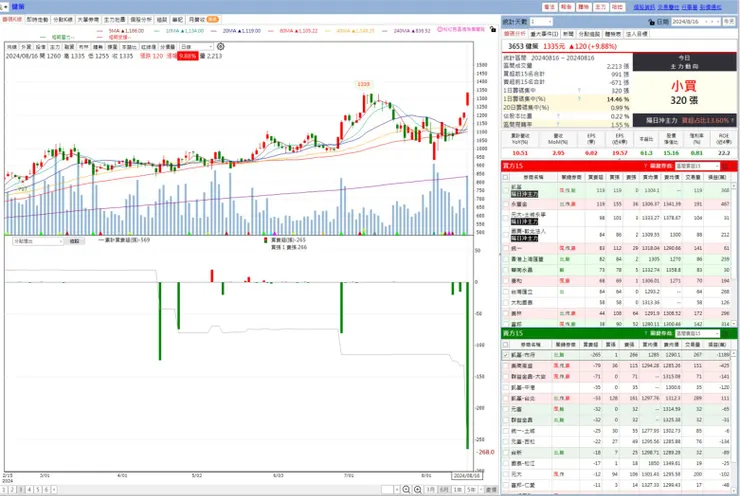Viewport: 740px width, 496px height.
Task: Open dropdown next to page number 6
Action: 54,490
